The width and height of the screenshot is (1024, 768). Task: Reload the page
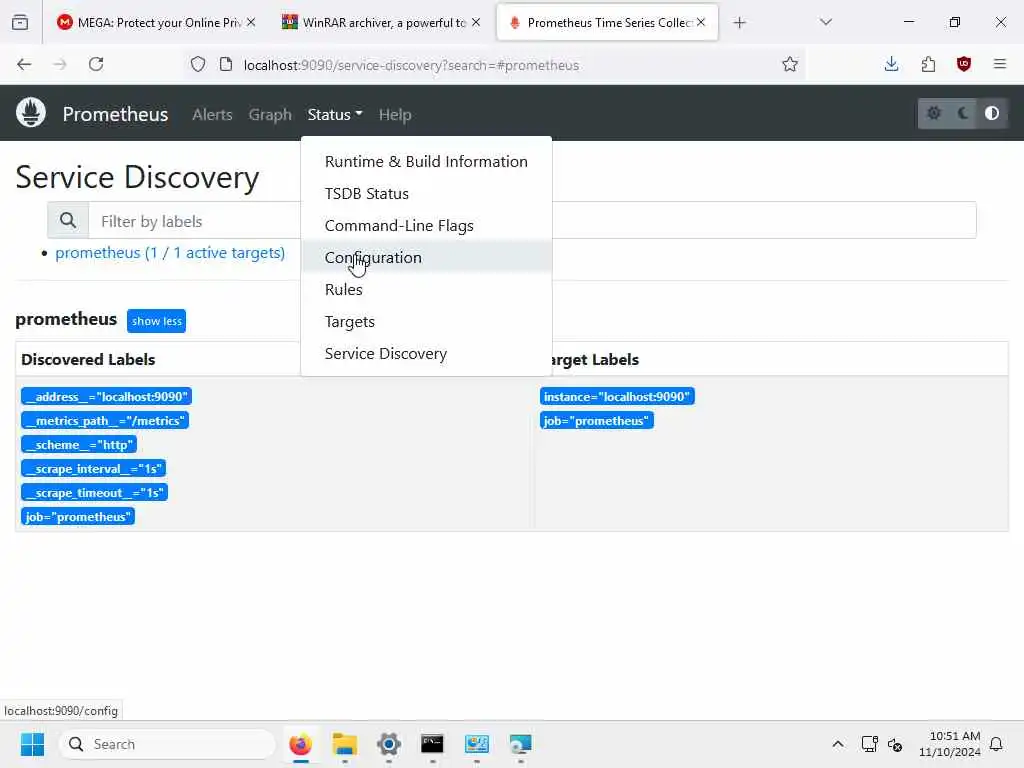tap(96, 65)
